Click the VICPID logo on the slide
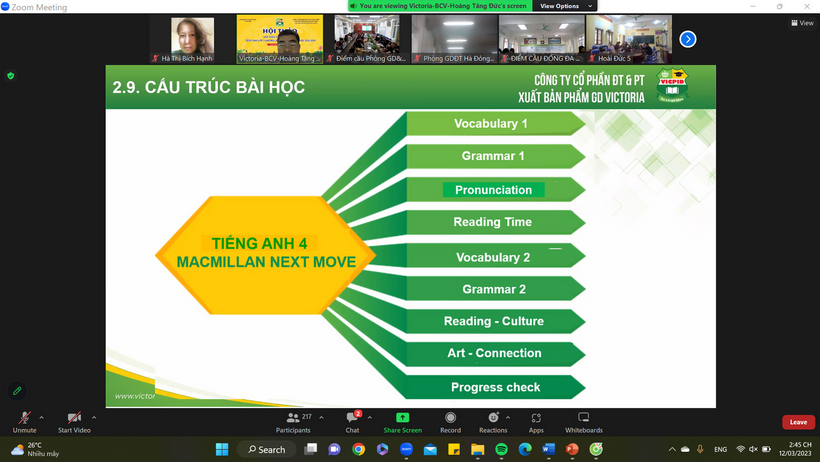820x462 pixels. [672, 84]
